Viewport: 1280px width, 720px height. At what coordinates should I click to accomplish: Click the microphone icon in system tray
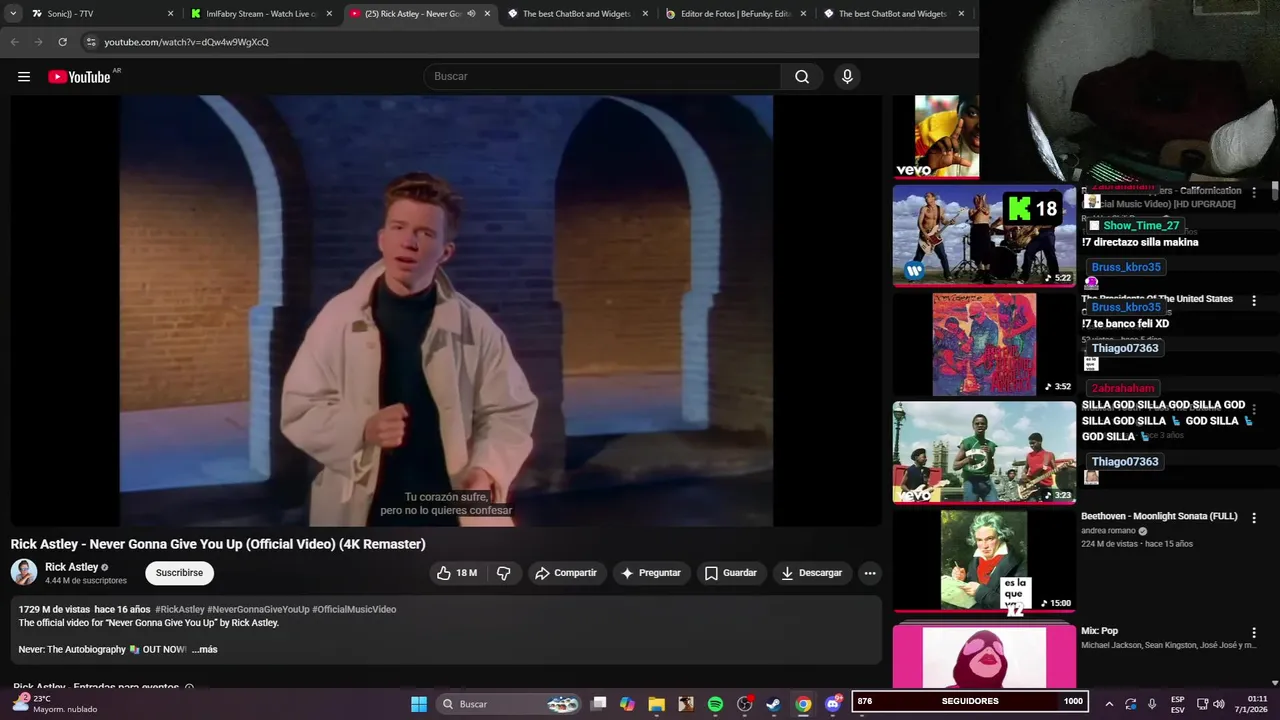click(x=1152, y=704)
